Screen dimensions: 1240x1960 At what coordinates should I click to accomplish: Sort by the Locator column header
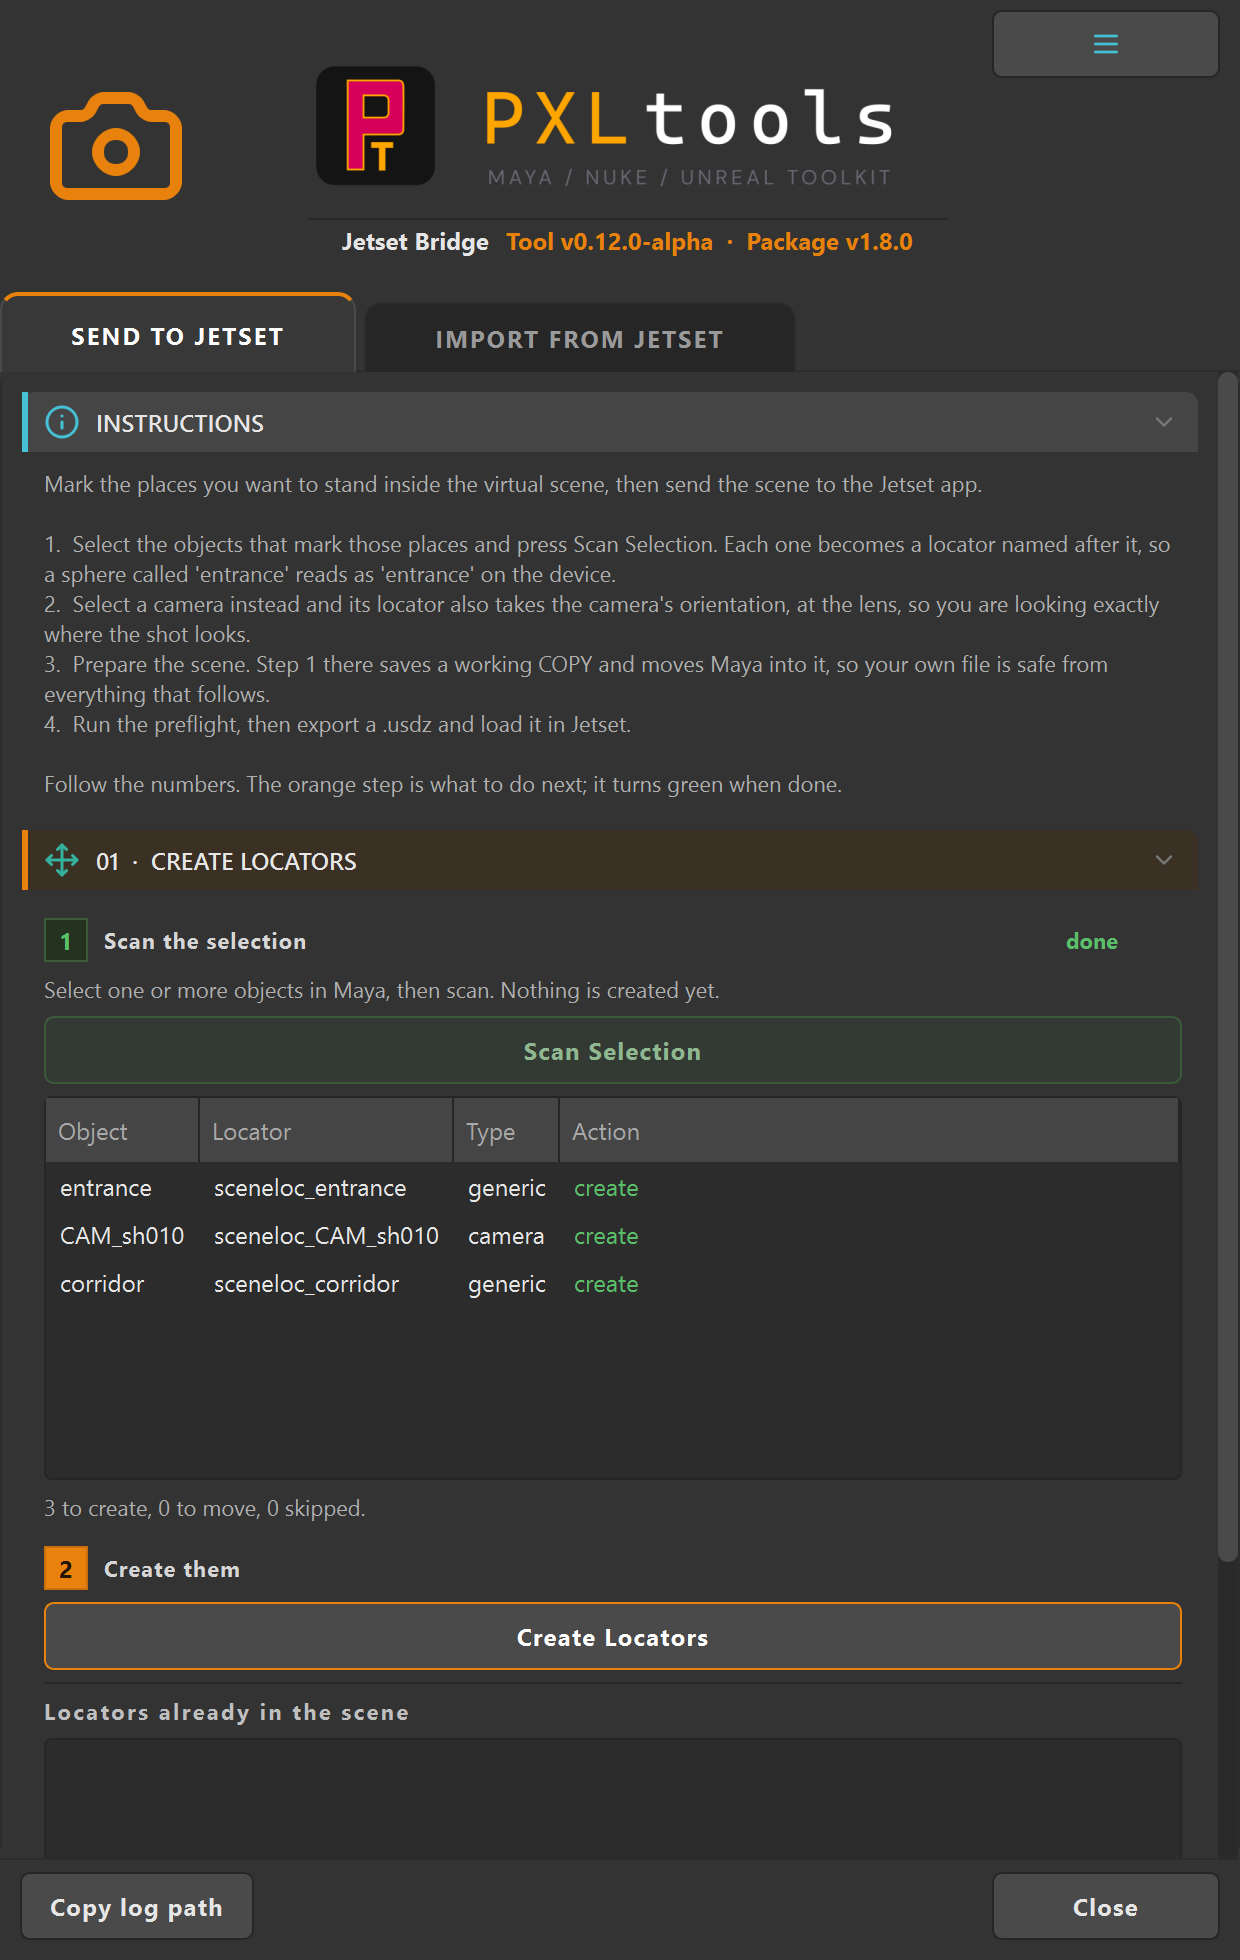tap(326, 1131)
